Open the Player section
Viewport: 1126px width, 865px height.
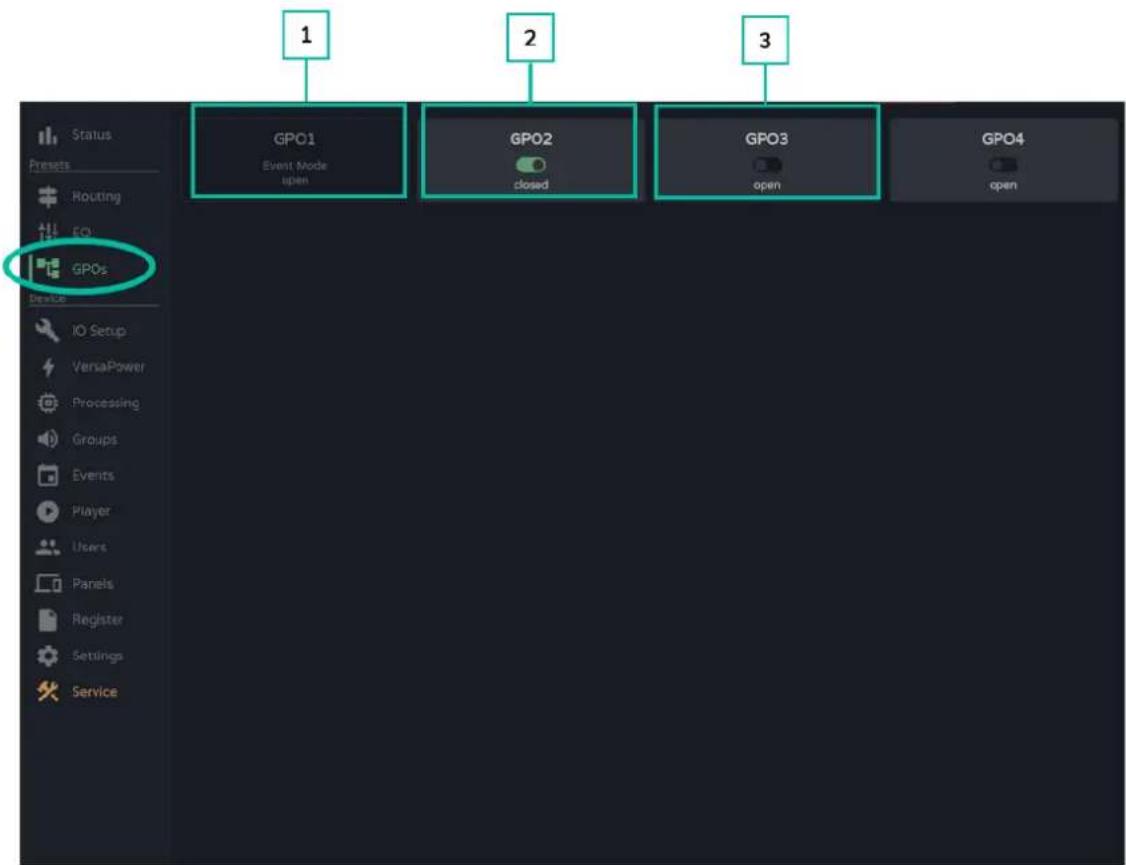[x=91, y=511]
